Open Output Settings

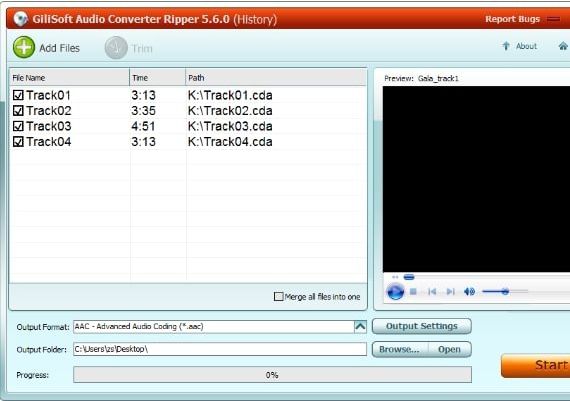(x=422, y=326)
